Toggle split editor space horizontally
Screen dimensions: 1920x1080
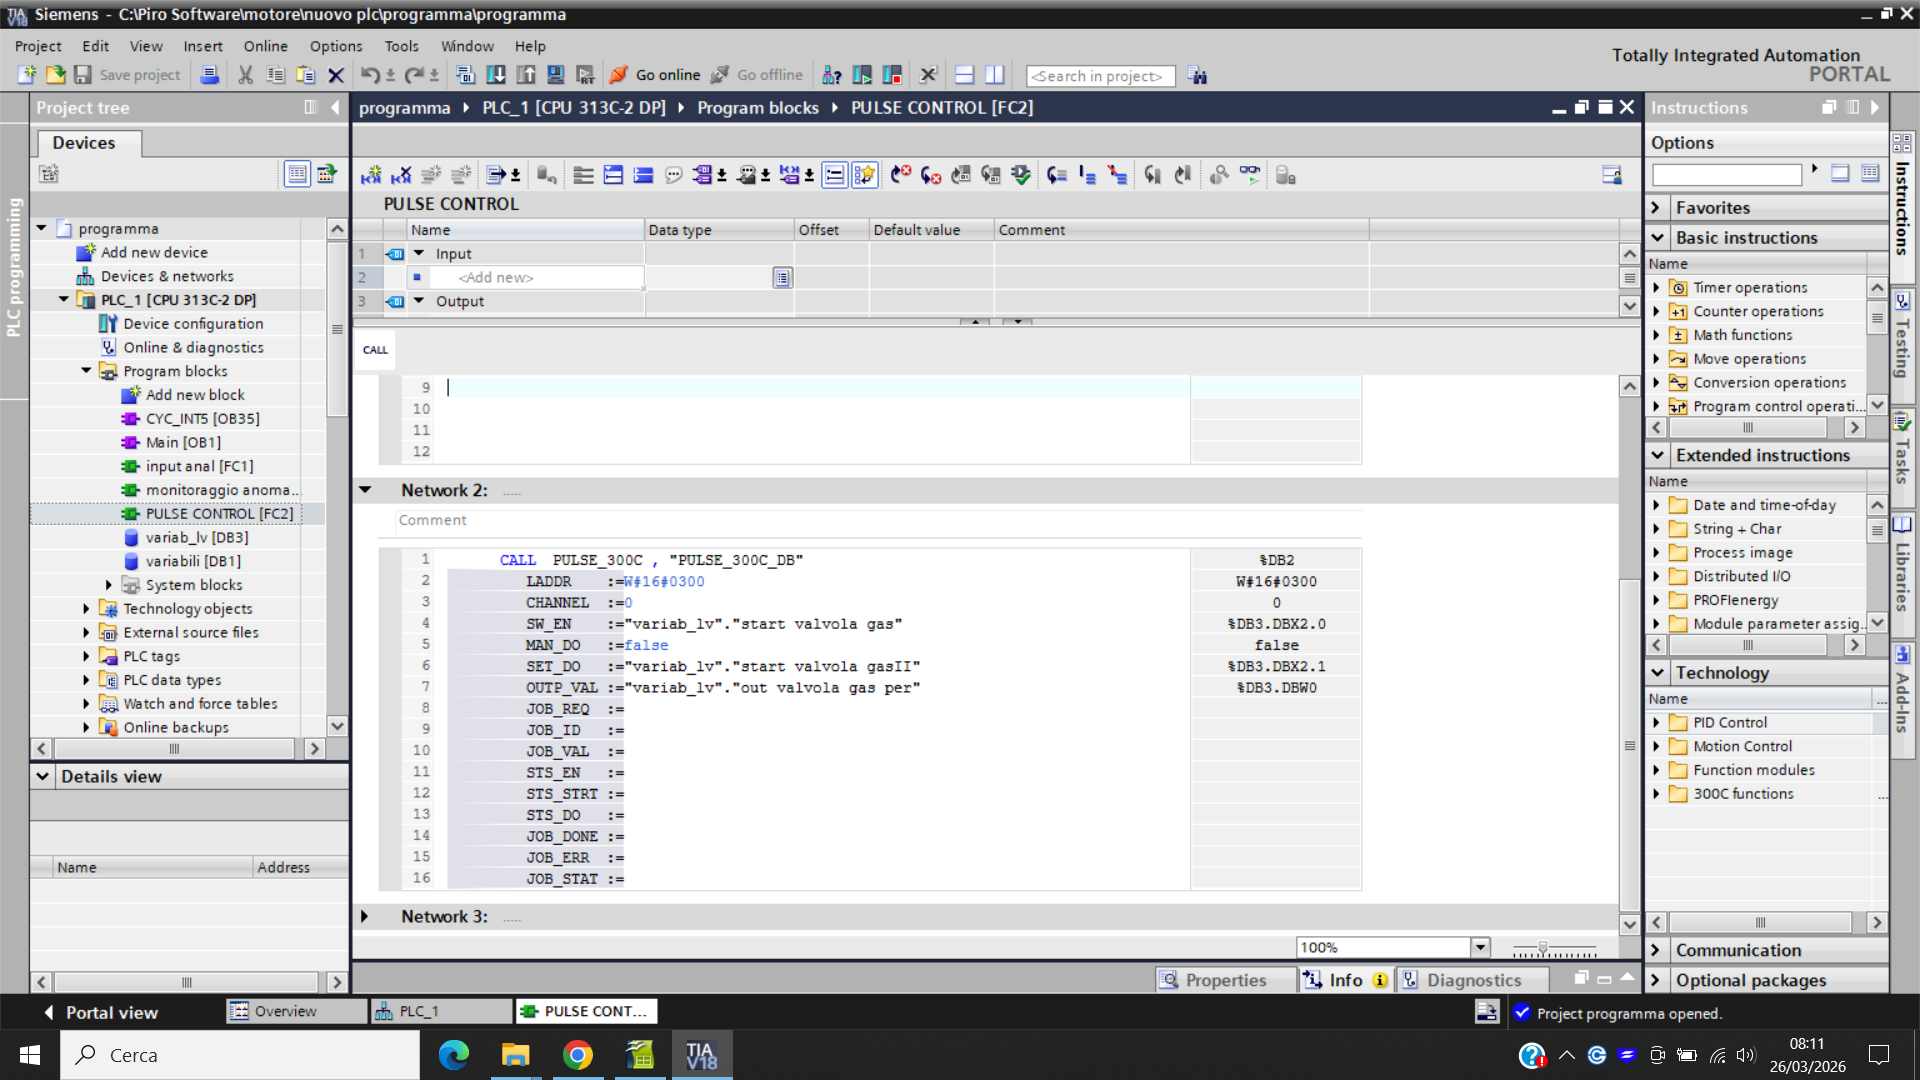964,75
